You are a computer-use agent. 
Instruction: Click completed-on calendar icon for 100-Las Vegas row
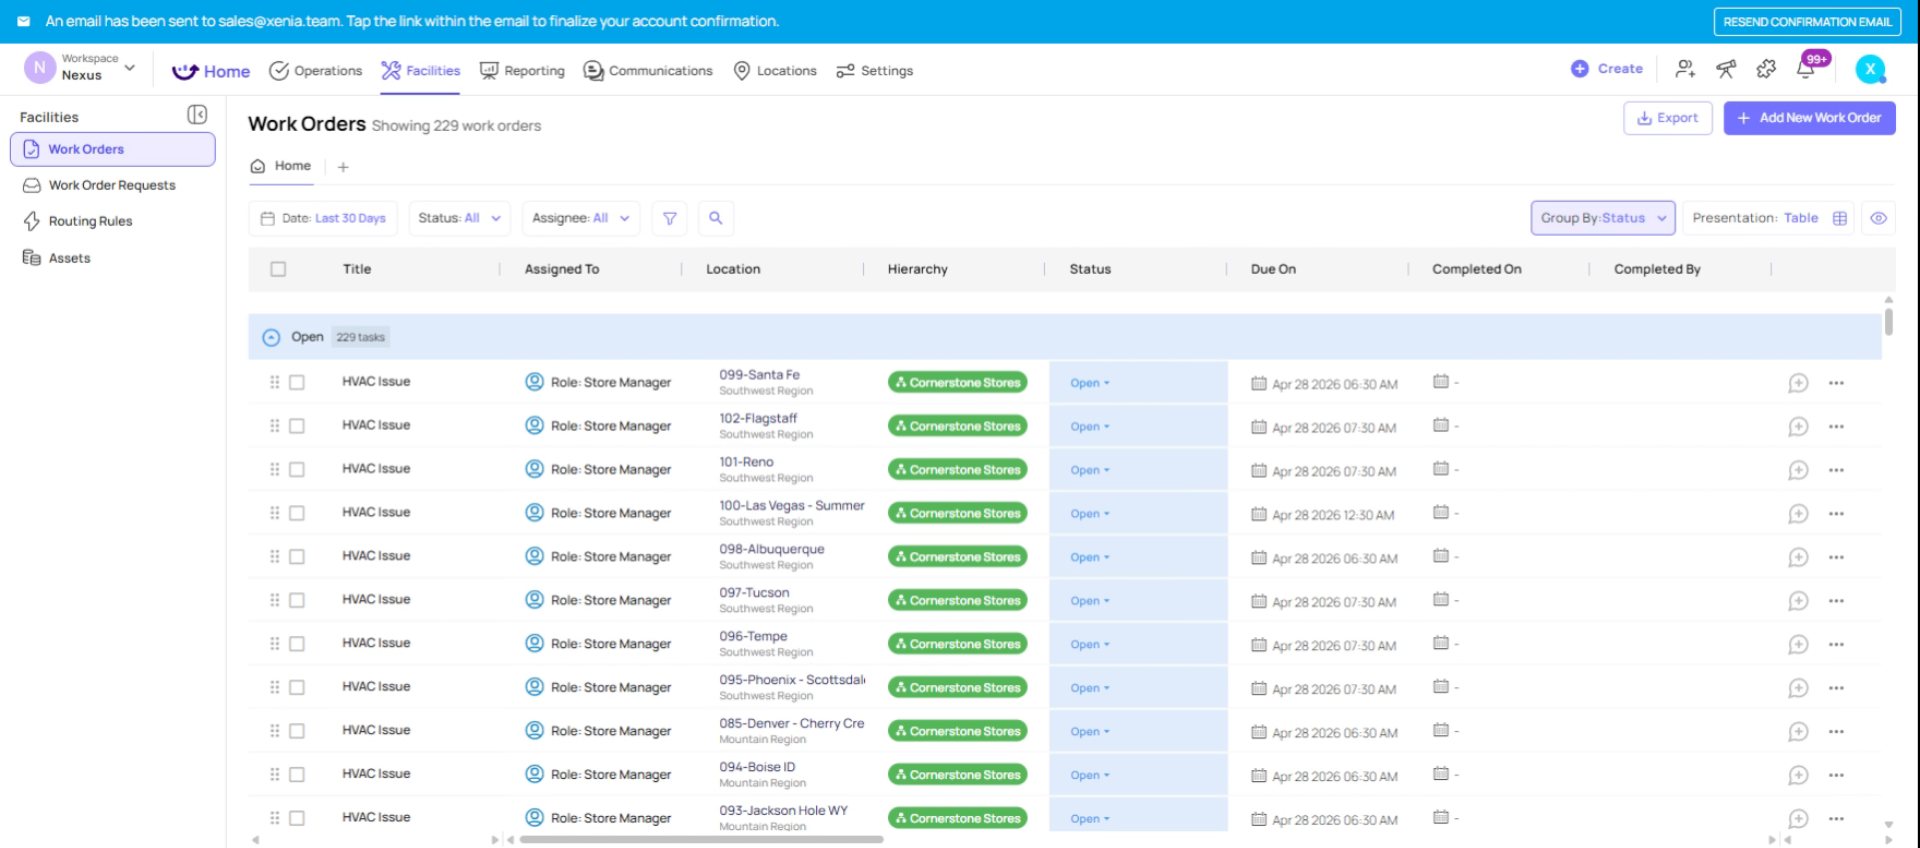(x=1441, y=512)
